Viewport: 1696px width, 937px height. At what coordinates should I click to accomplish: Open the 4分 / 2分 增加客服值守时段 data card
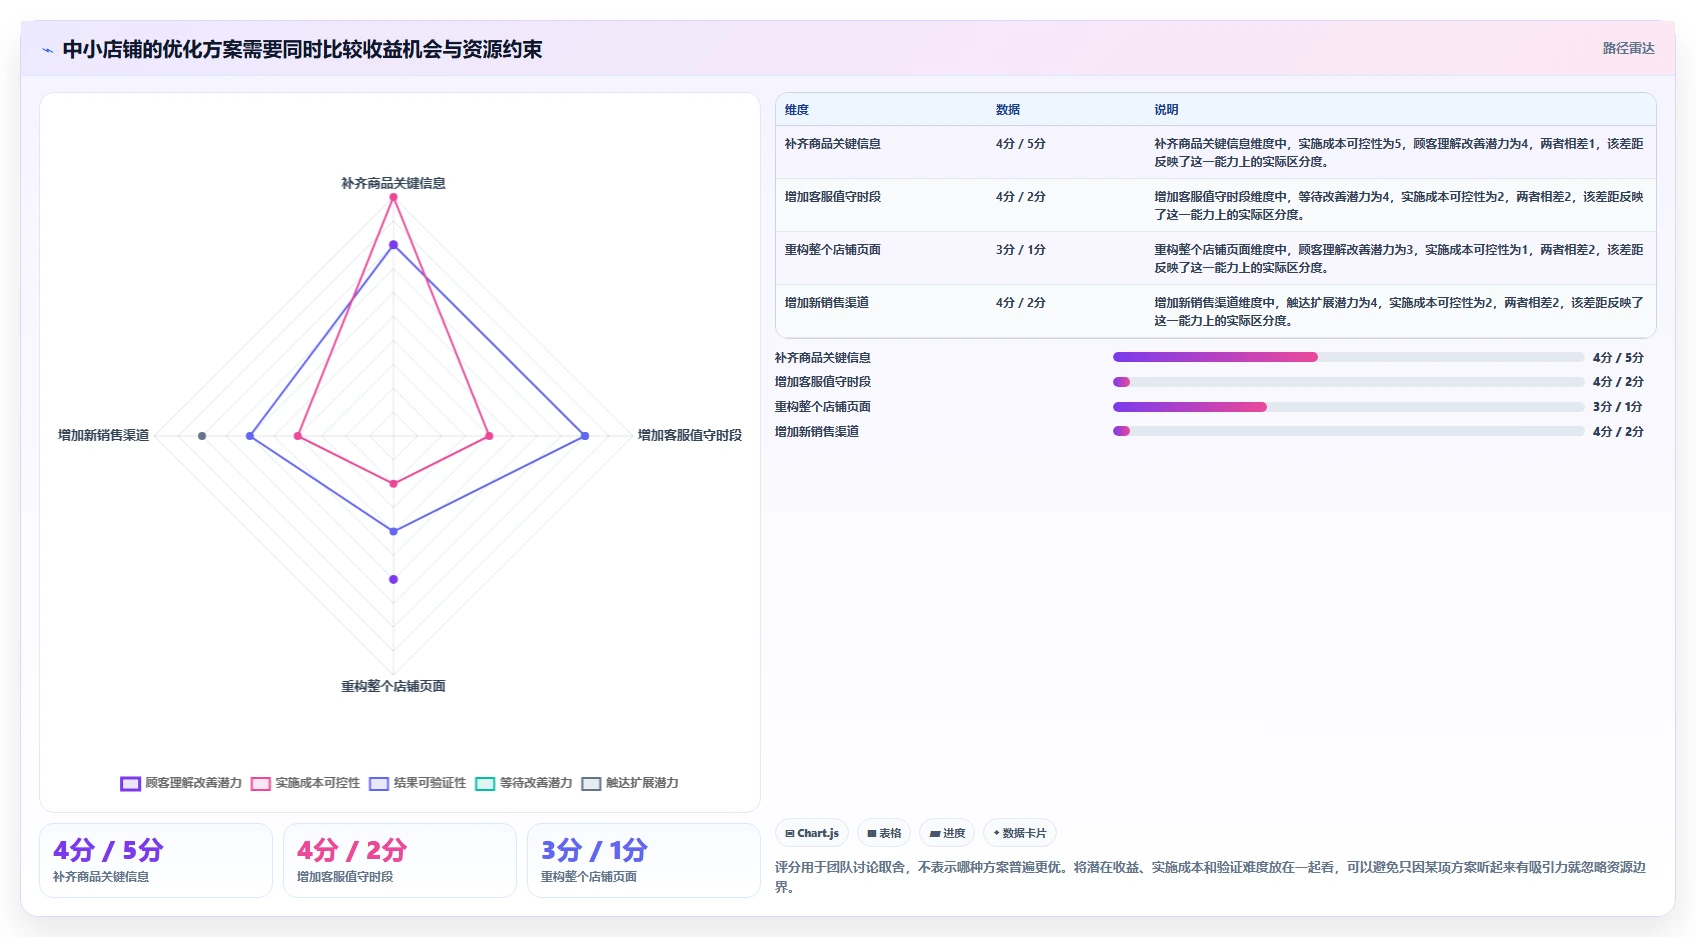pyautogui.click(x=400, y=861)
